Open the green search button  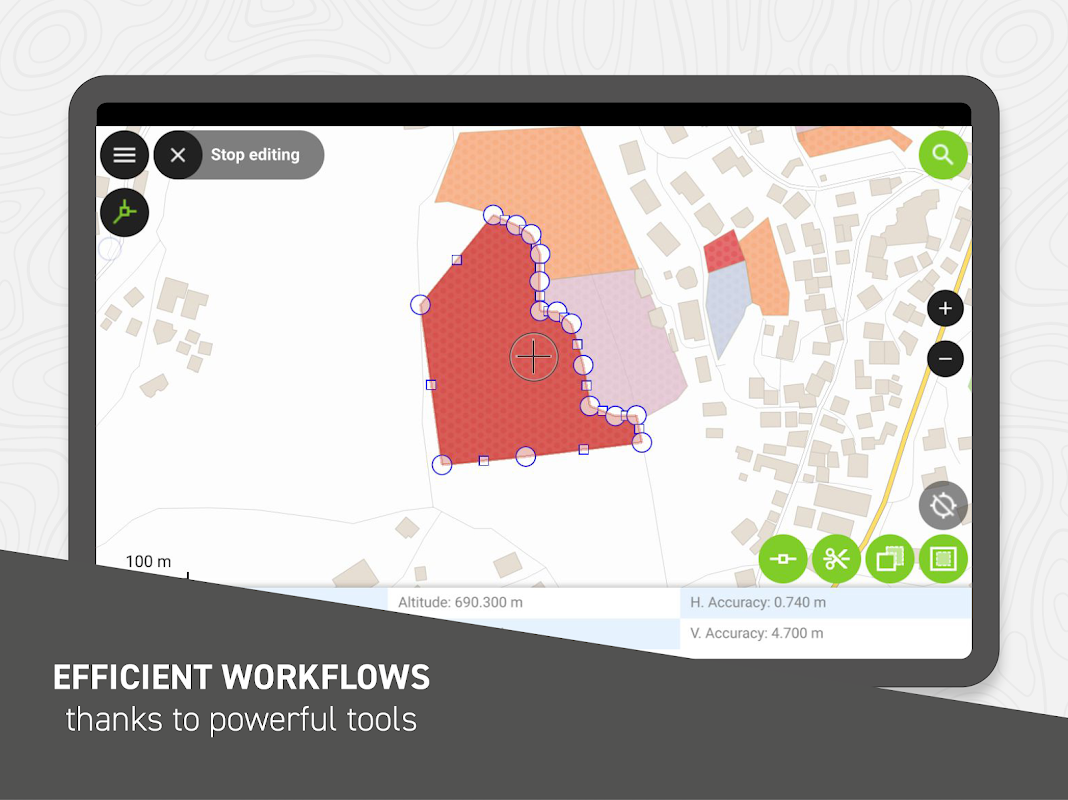[943, 155]
